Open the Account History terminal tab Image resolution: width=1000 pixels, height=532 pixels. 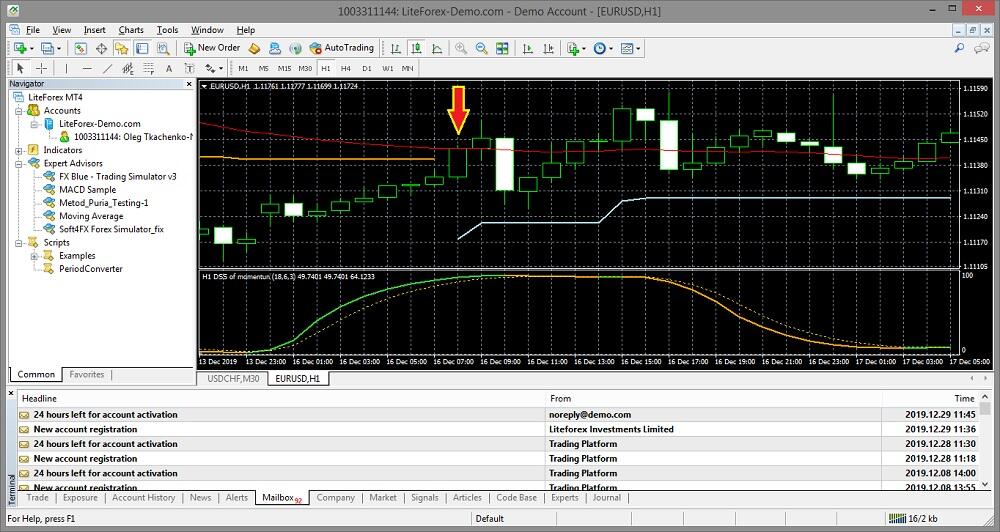coord(143,497)
